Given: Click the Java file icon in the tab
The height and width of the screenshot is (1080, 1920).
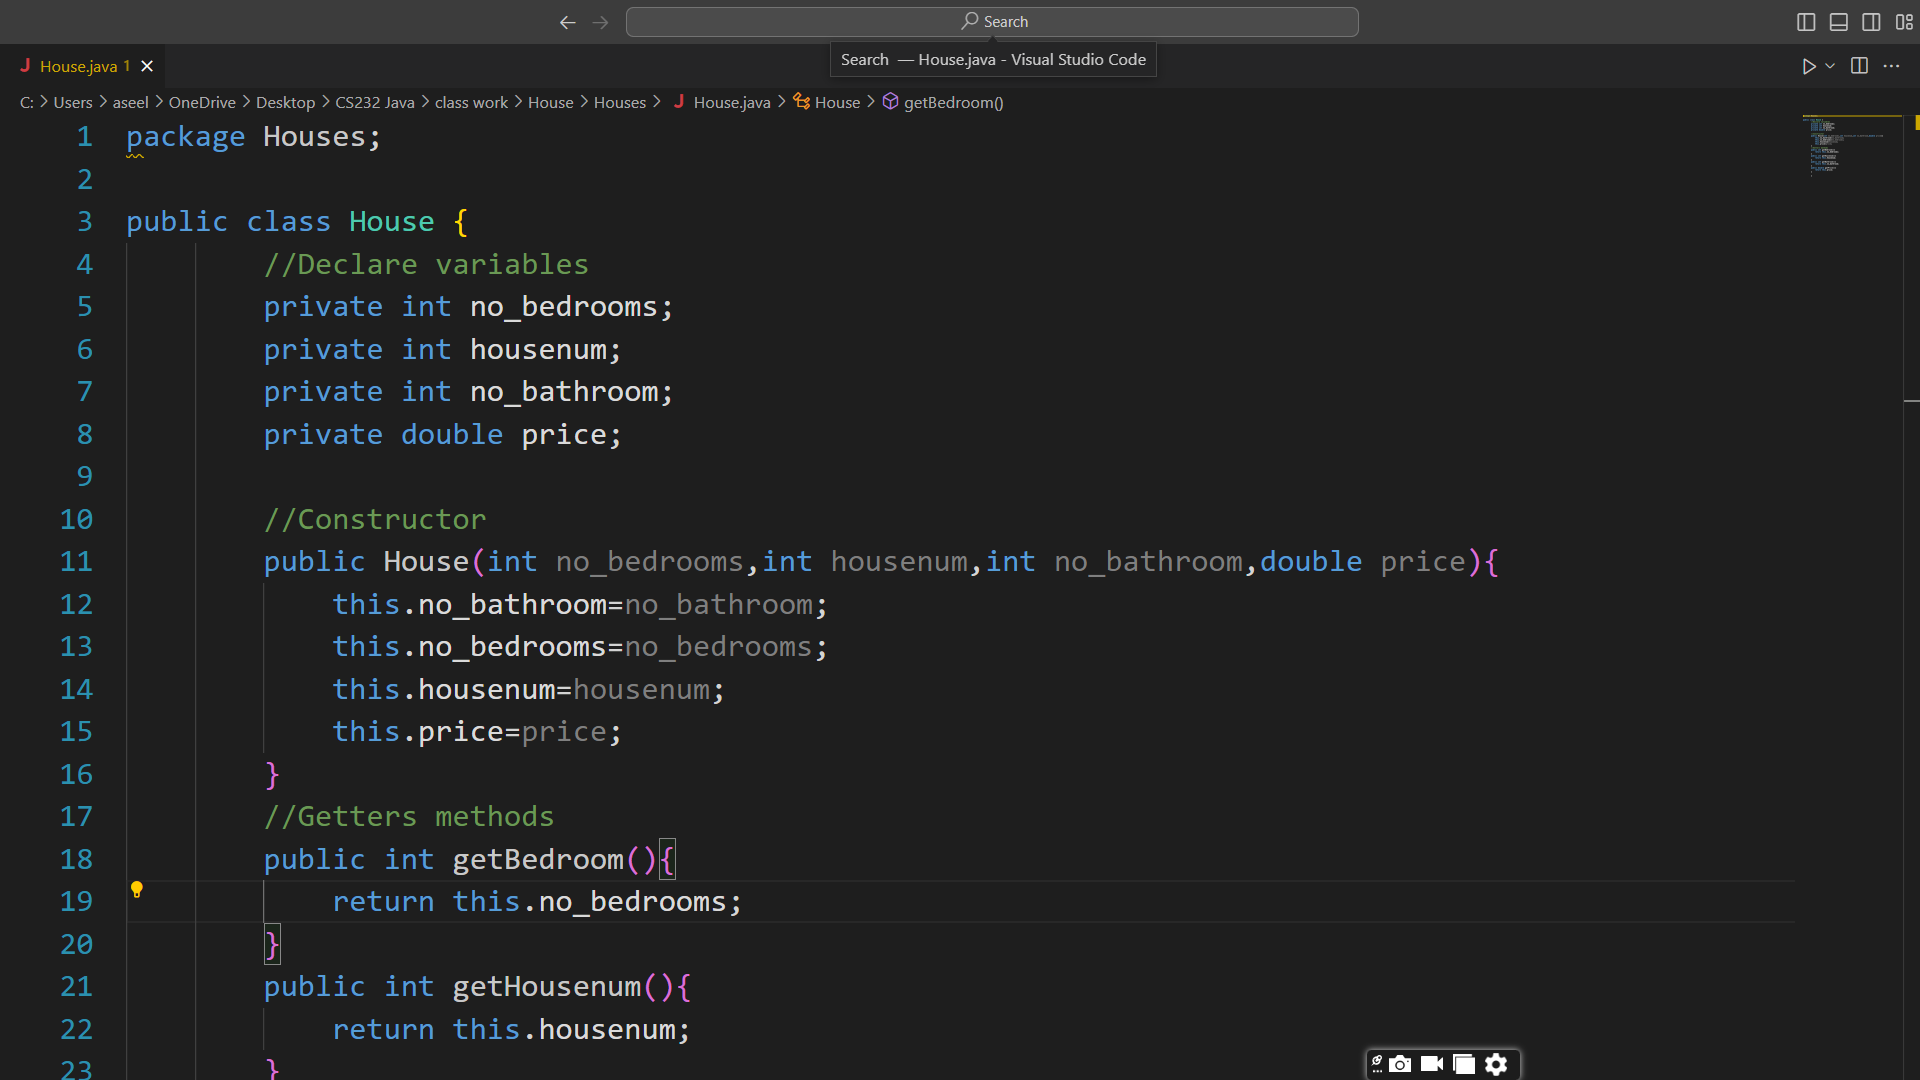Looking at the screenshot, I should [25, 66].
